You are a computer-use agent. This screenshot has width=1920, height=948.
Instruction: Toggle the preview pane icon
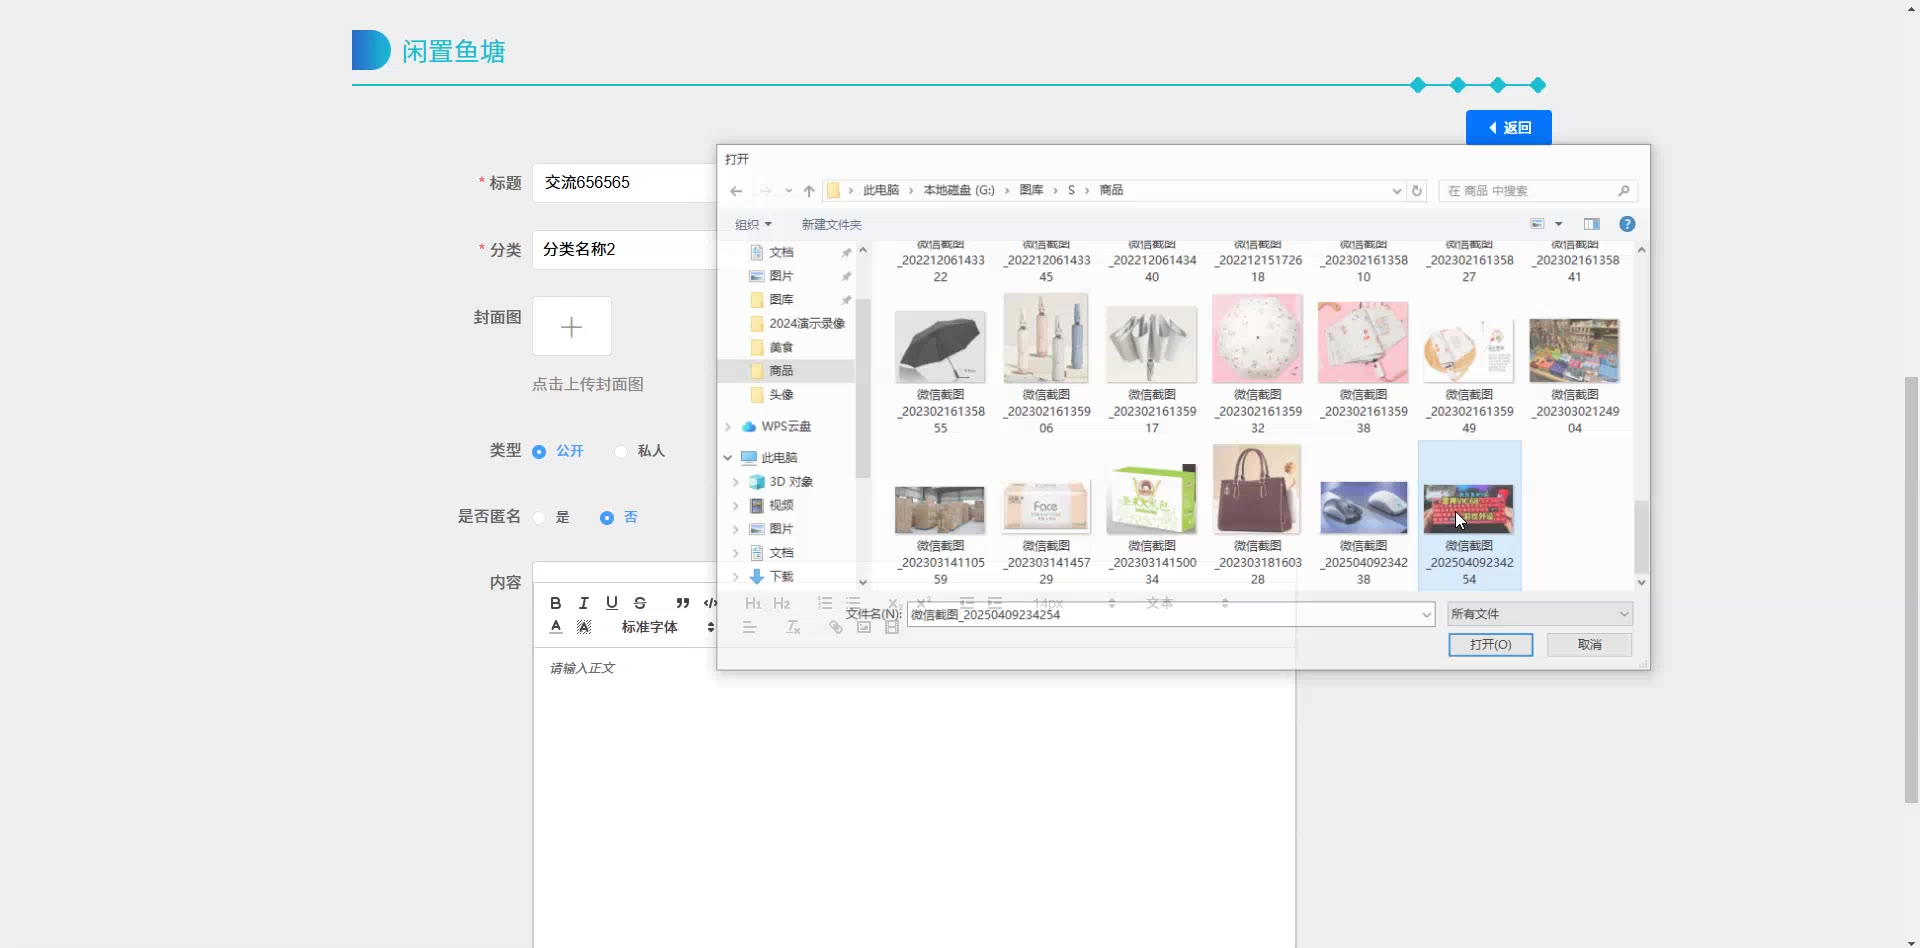click(1591, 224)
